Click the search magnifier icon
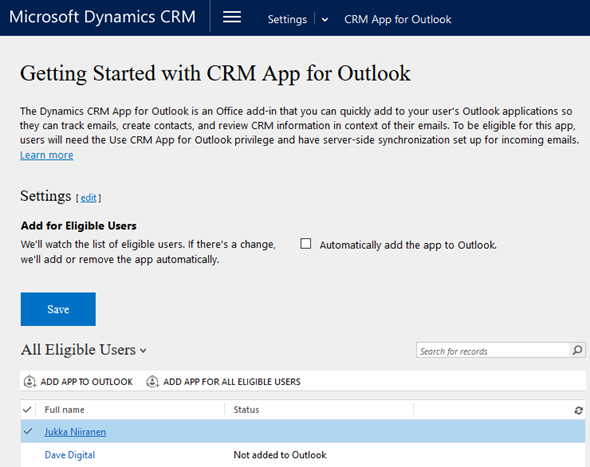This screenshot has height=467, width=590. click(x=578, y=350)
